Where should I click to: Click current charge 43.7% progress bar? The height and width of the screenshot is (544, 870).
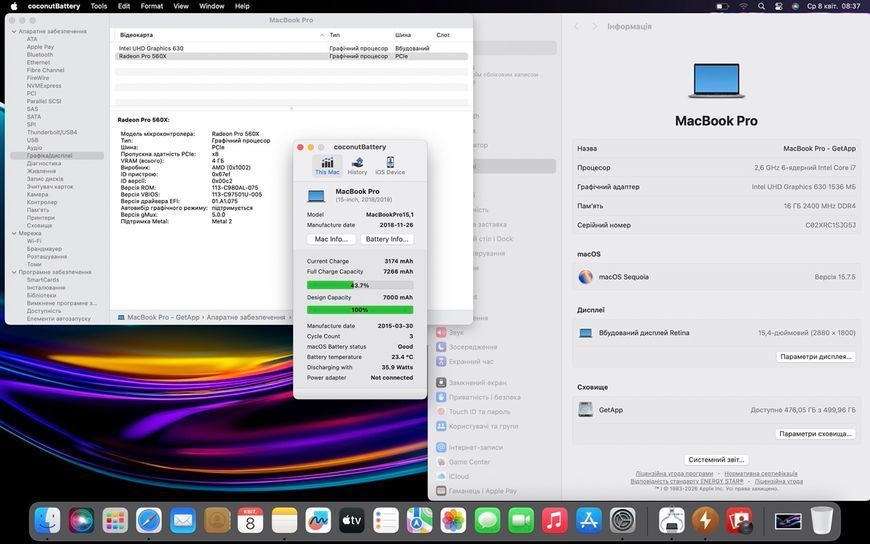pyautogui.click(x=360, y=285)
